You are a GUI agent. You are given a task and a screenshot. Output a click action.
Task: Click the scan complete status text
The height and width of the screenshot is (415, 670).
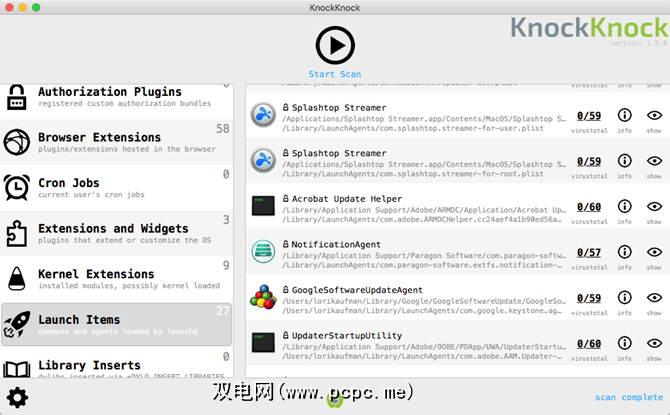(x=629, y=397)
